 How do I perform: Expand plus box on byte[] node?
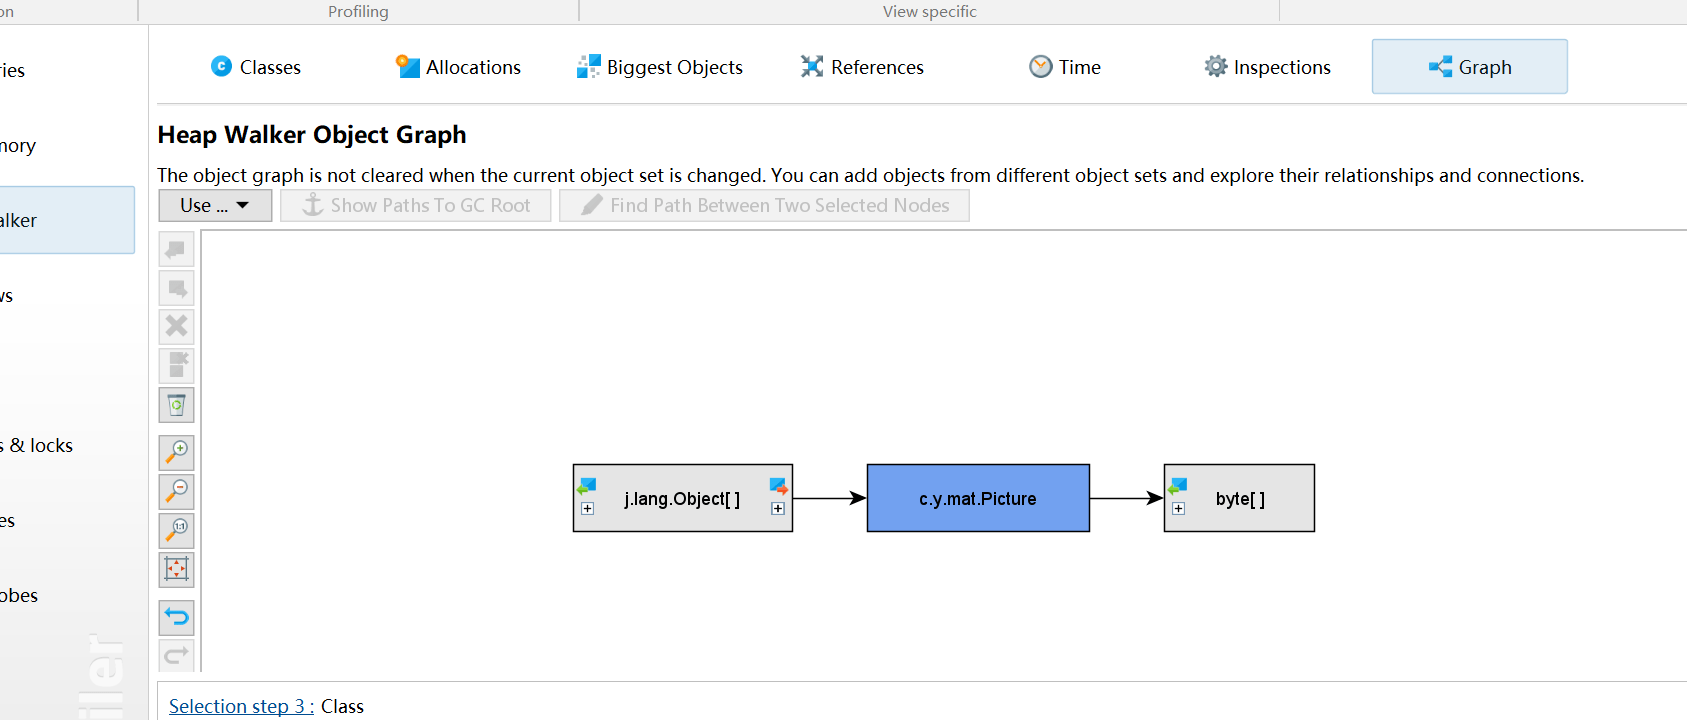pos(1179,509)
